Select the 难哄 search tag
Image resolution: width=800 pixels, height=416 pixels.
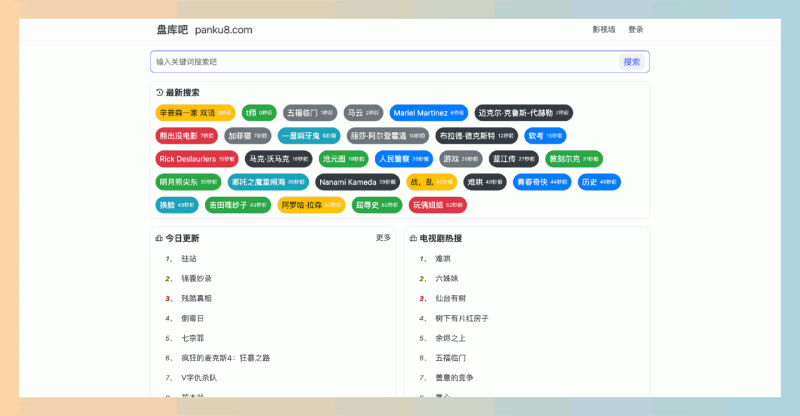tap(485, 182)
